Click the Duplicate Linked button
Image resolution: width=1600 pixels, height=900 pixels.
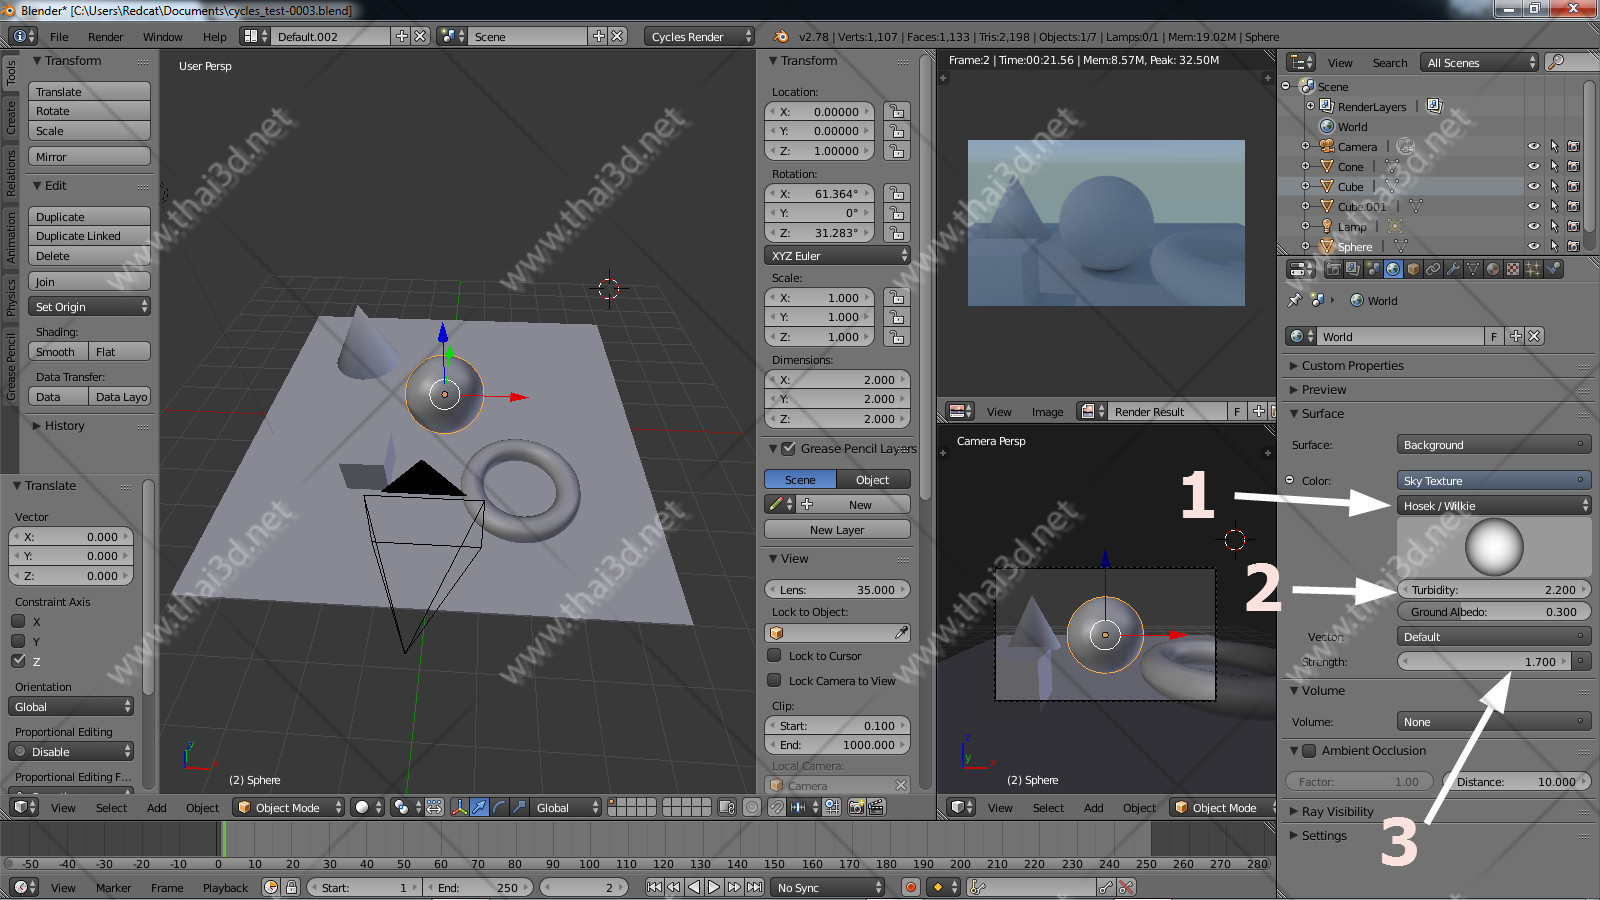tap(89, 236)
